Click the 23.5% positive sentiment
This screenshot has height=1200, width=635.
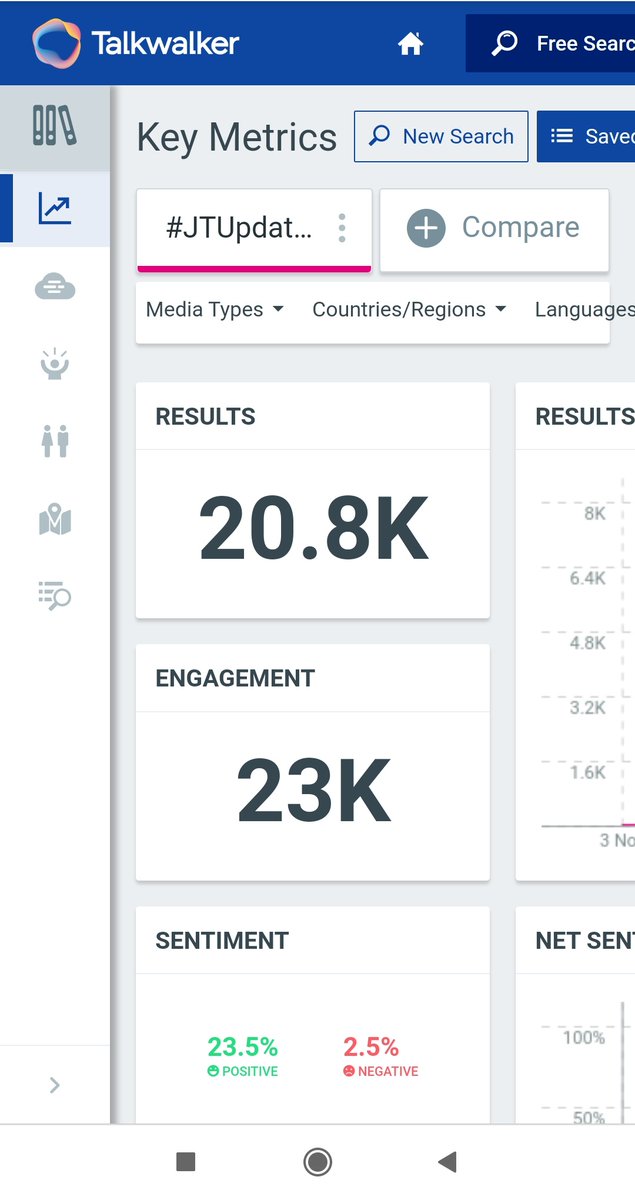click(243, 1047)
